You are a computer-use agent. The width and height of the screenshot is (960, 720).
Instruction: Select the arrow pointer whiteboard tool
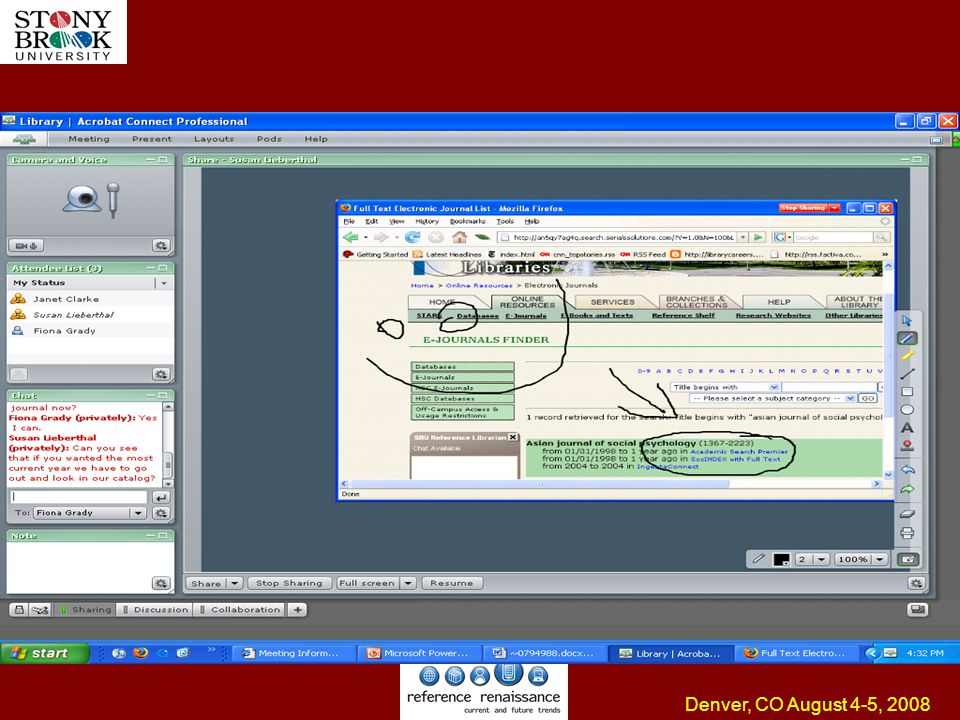coord(907,320)
